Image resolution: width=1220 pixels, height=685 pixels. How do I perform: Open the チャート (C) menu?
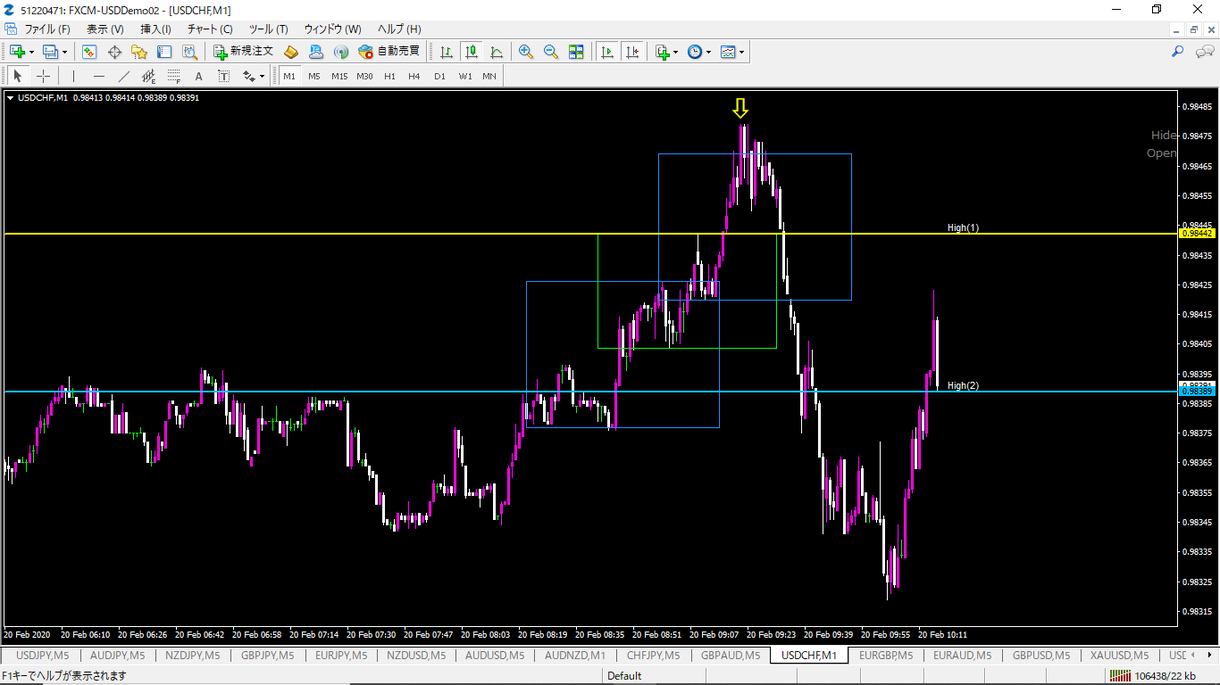coord(210,29)
